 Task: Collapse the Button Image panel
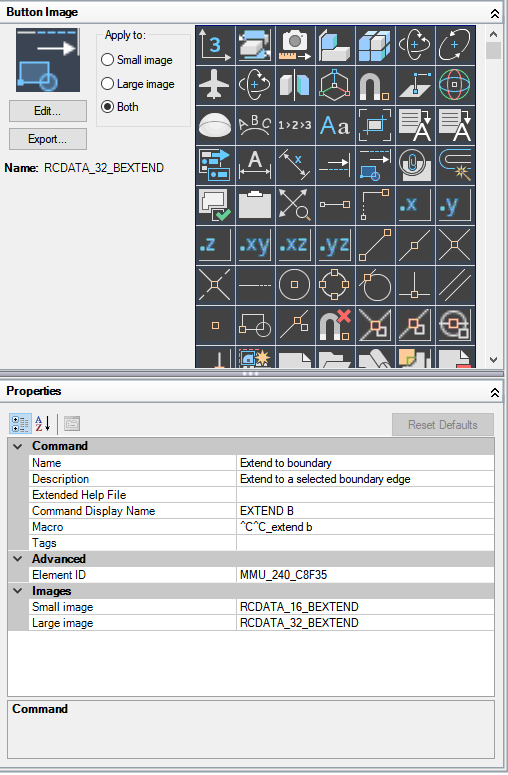tap(495, 13)
